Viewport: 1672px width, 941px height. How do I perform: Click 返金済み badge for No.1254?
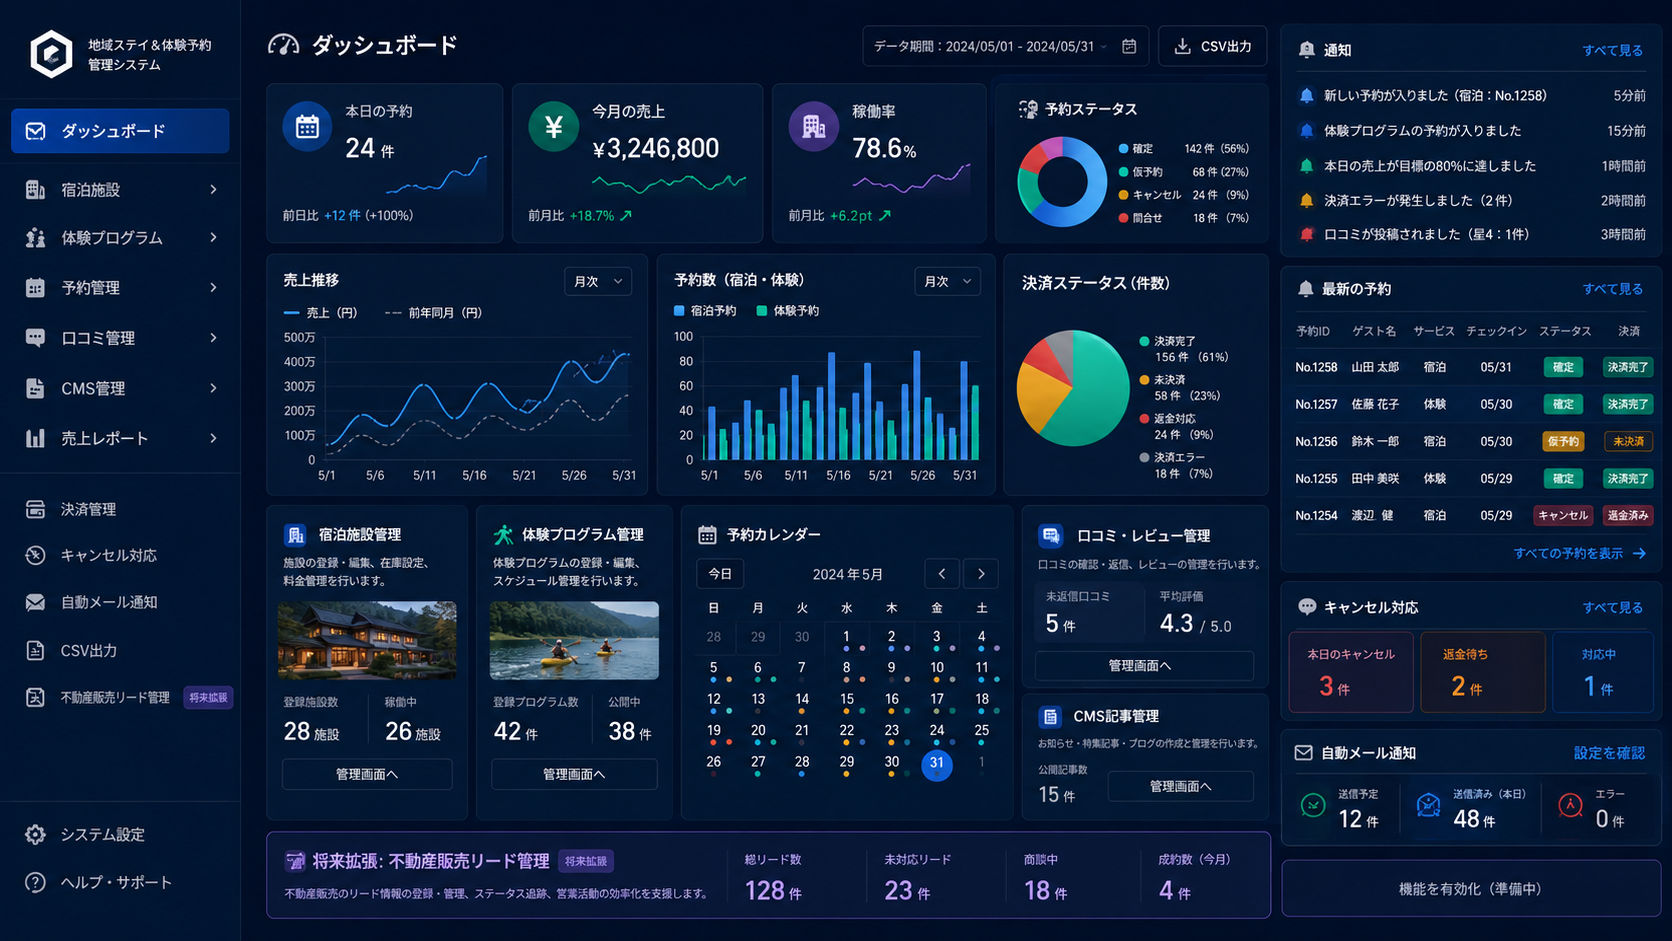tap(1627, 516)
